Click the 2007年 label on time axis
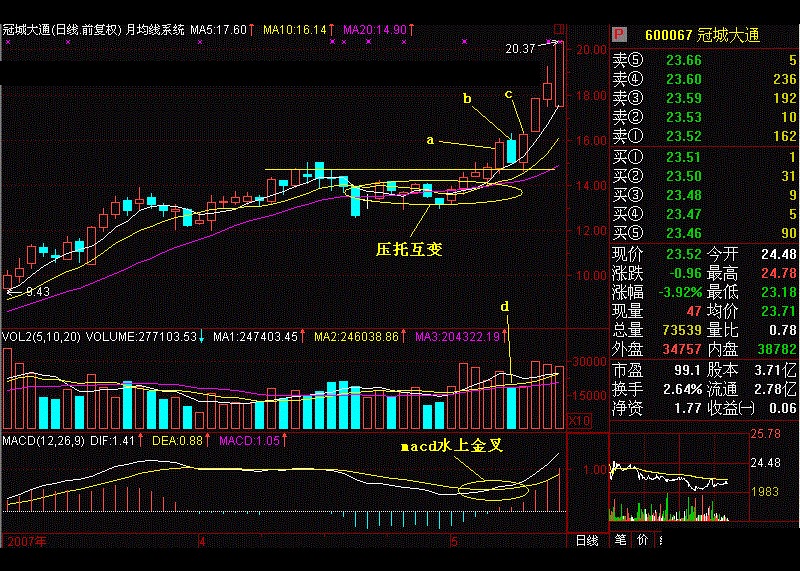The height and width of the screenshot is (571, 800). [27, 541]
